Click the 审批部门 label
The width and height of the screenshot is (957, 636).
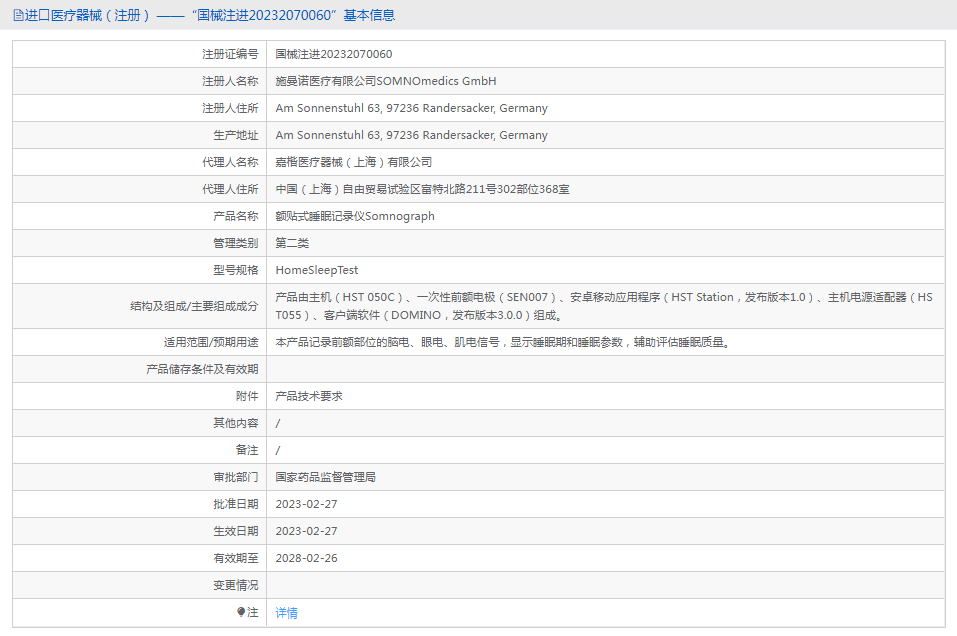[x=236, y=477]
